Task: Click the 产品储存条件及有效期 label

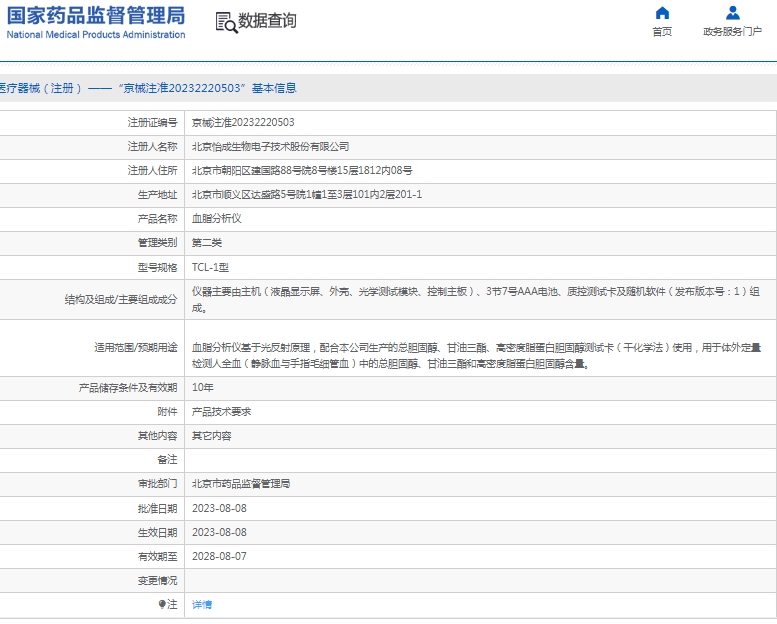Action: 128,388
